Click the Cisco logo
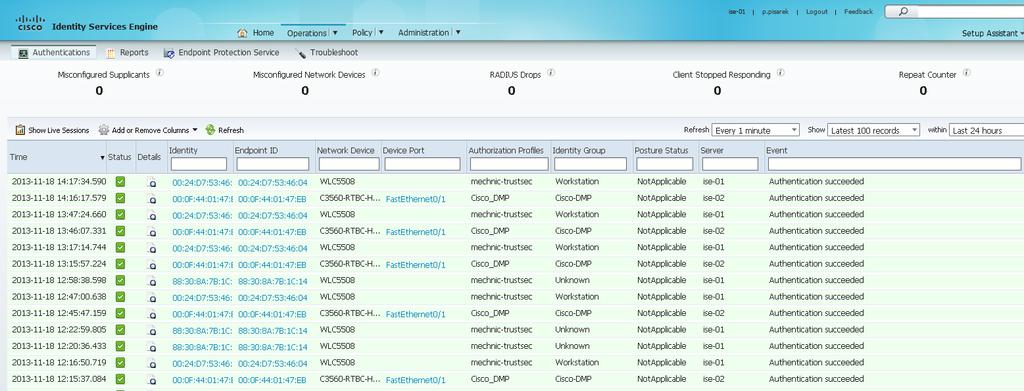1024x391 pixels. (30, 23)
